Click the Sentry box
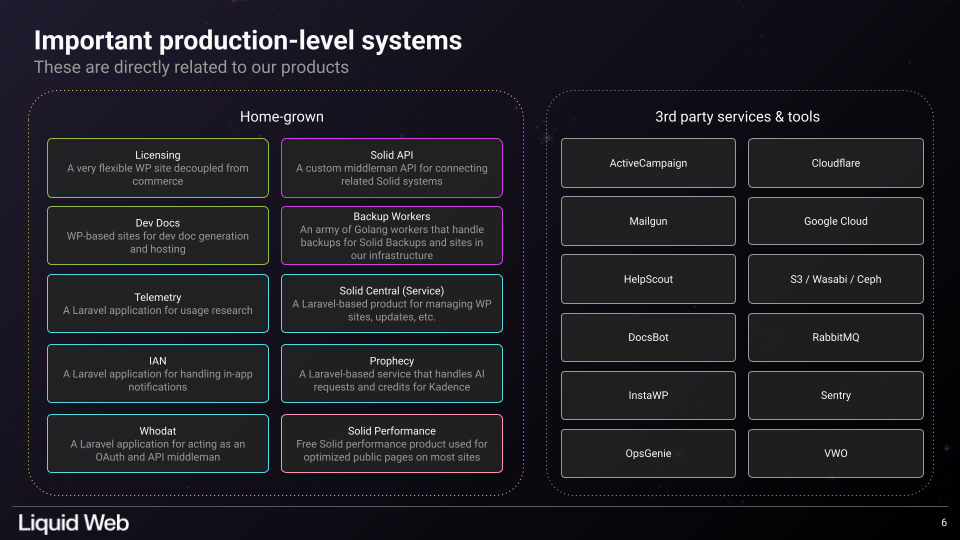The image size is (960, 540). point(836,396)
